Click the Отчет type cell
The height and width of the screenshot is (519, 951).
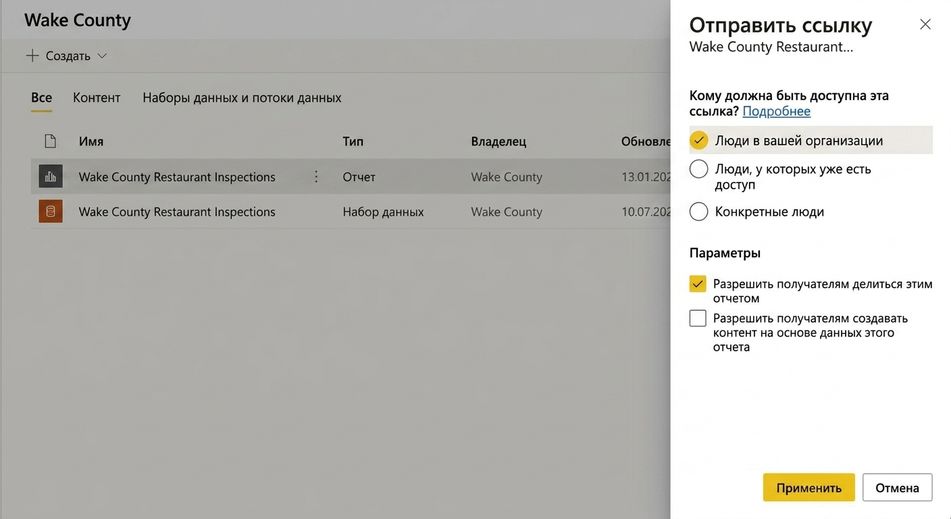359,177
